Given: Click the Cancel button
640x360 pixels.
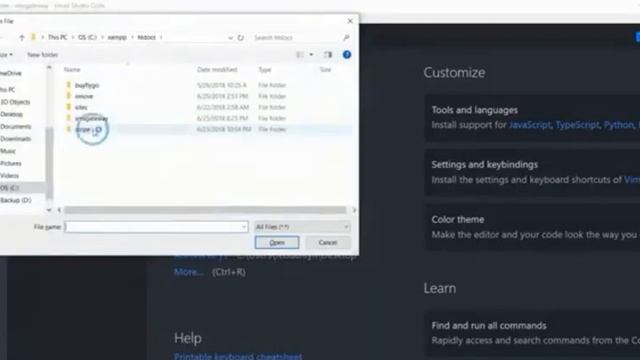Looking at the screenshot, I should [328, 242].
